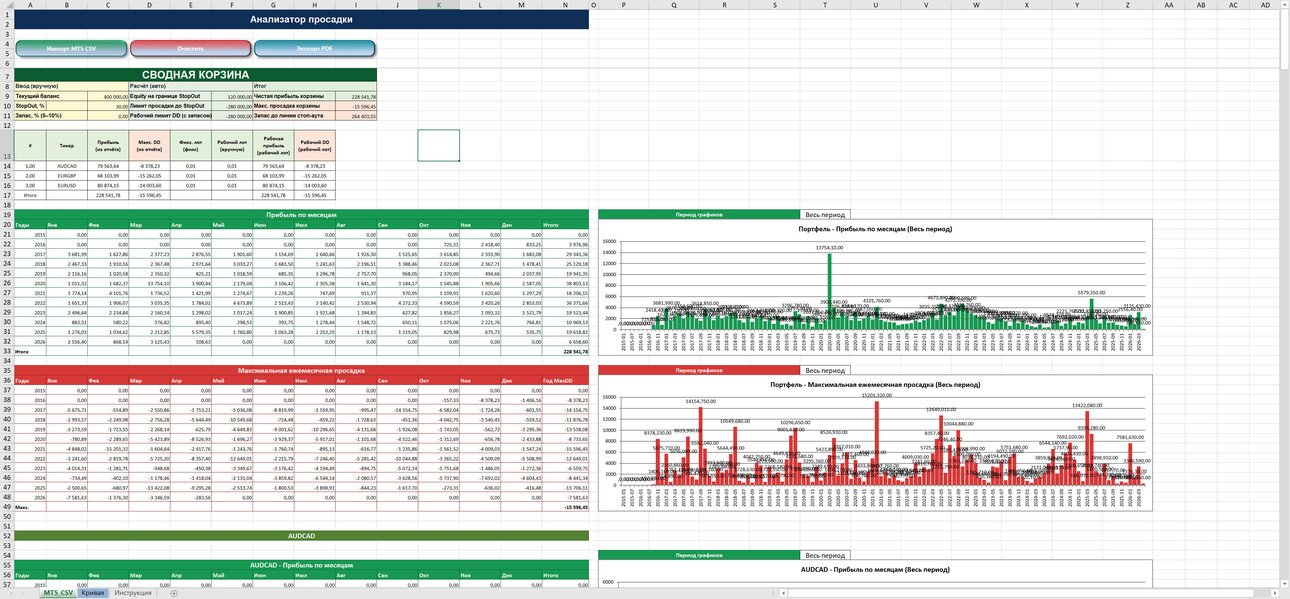The height and width of the screenshot is (599, 1290).
Task: Click the green Период графиков label above profit chart
Action: pos(699,215)
